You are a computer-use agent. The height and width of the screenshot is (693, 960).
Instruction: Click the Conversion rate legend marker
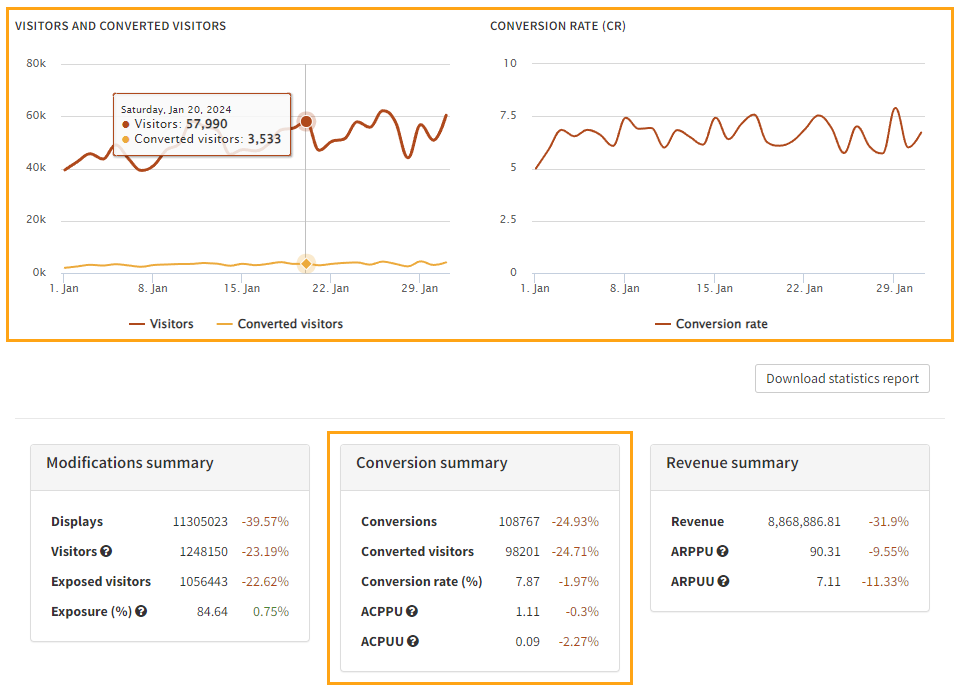664,323
